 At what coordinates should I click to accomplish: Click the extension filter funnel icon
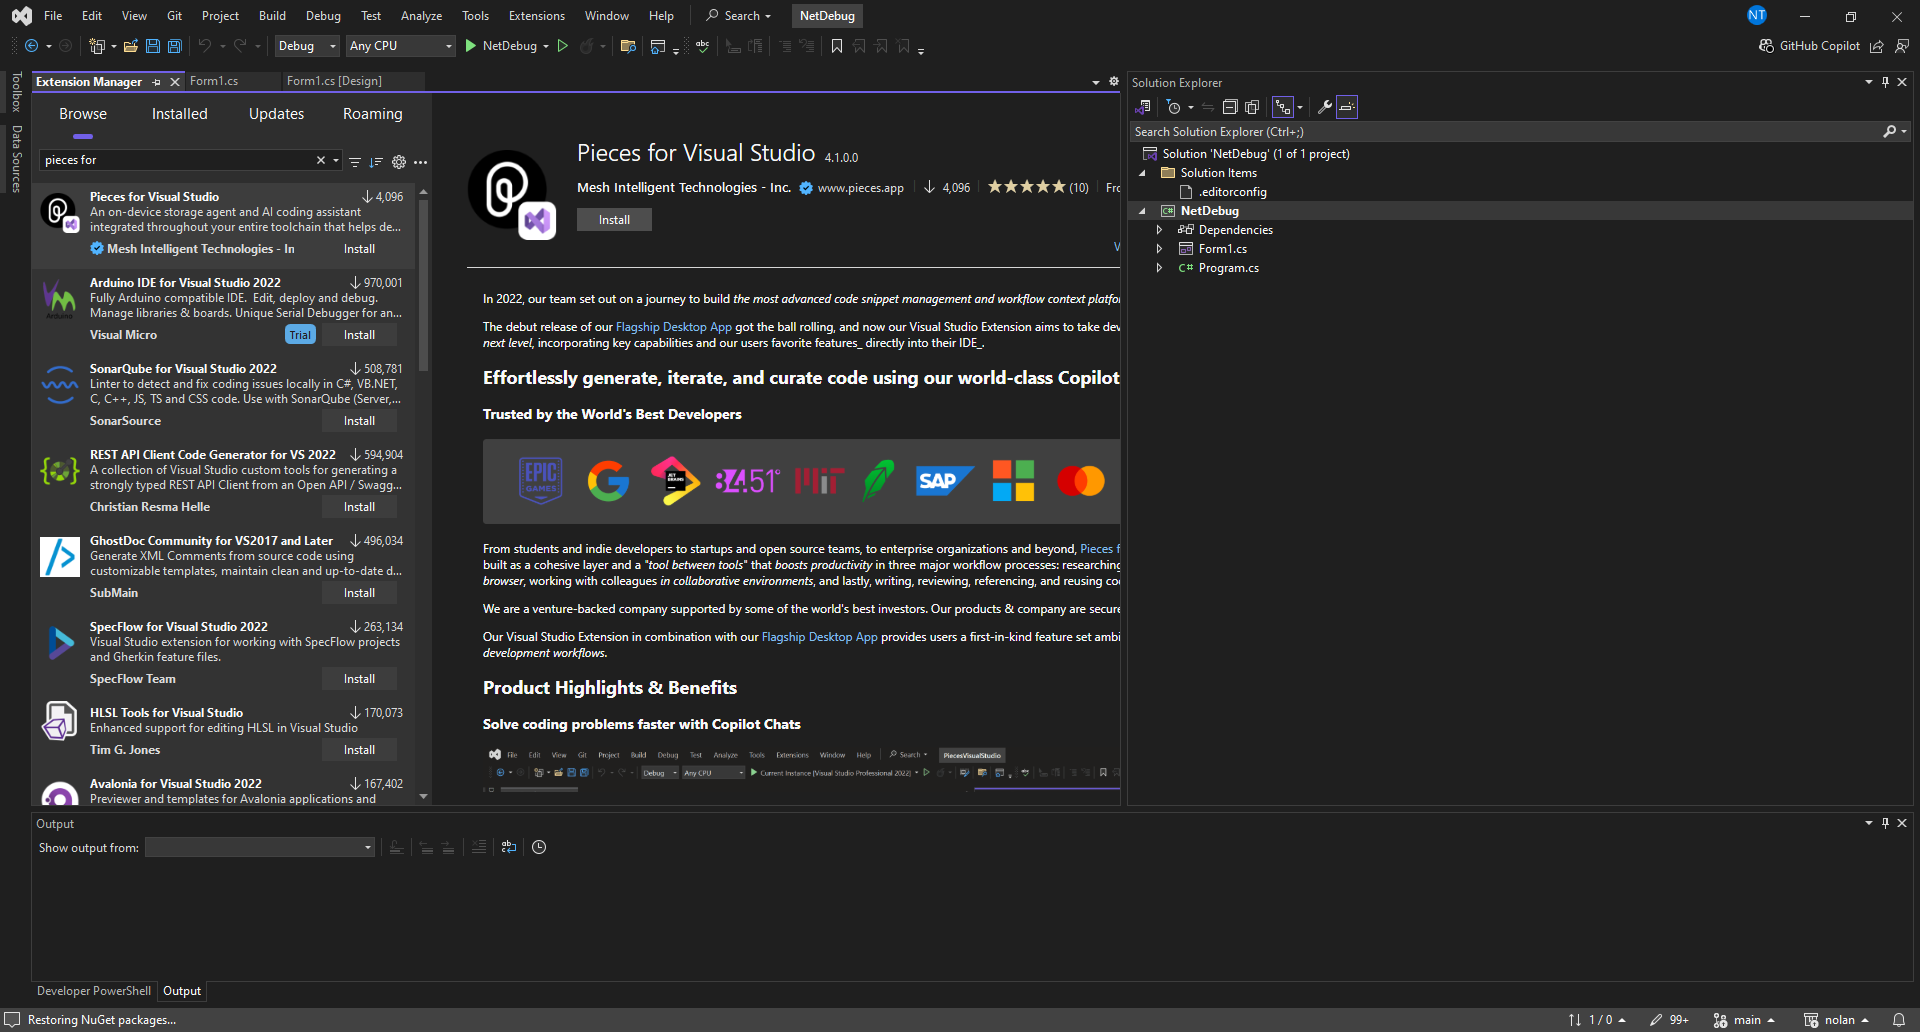pos(354,161)
